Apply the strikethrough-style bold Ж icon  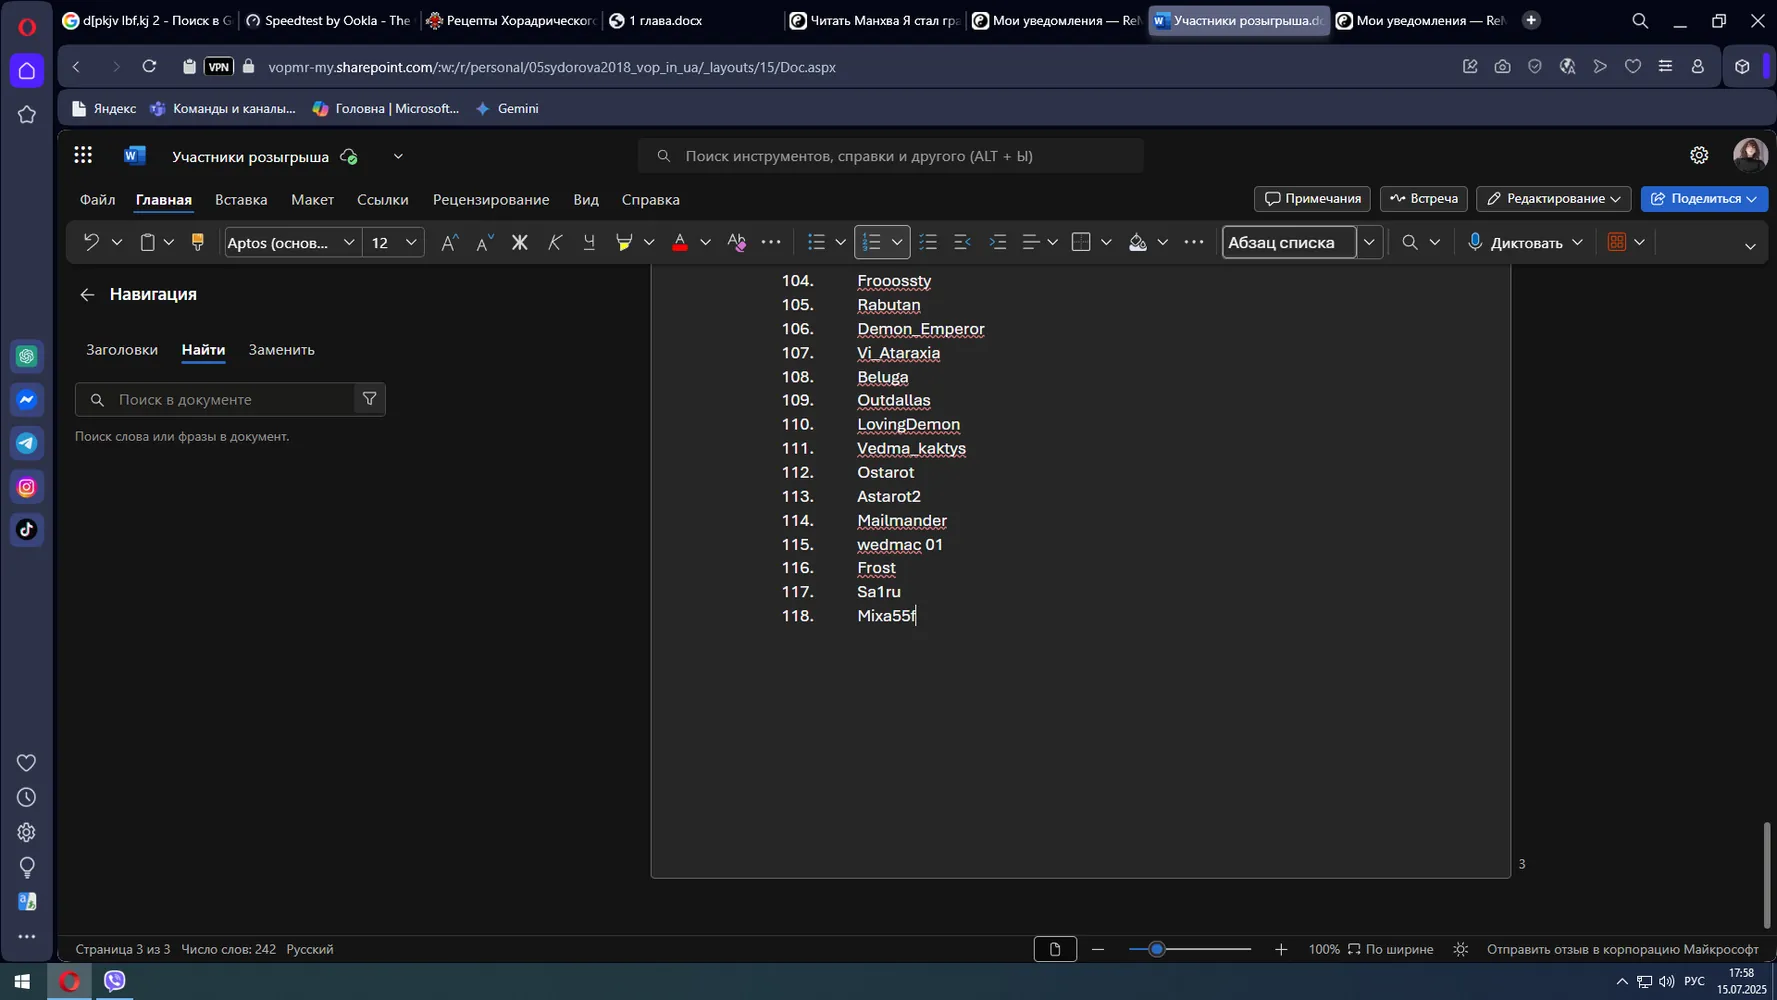(x=519, y=242)
